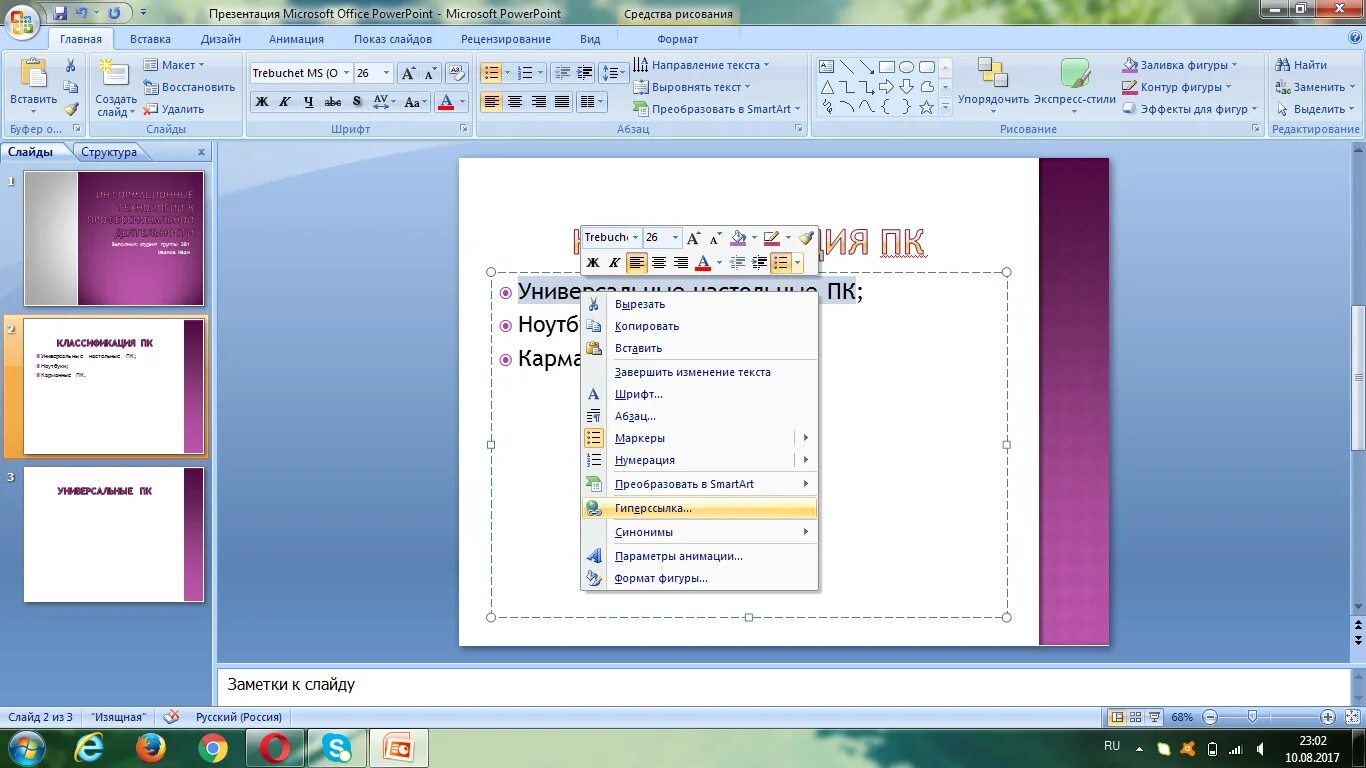The width and height of the screenshot is (1366, 768).
Task: Increase font size in mini toolbar
Action: point(694,238)
